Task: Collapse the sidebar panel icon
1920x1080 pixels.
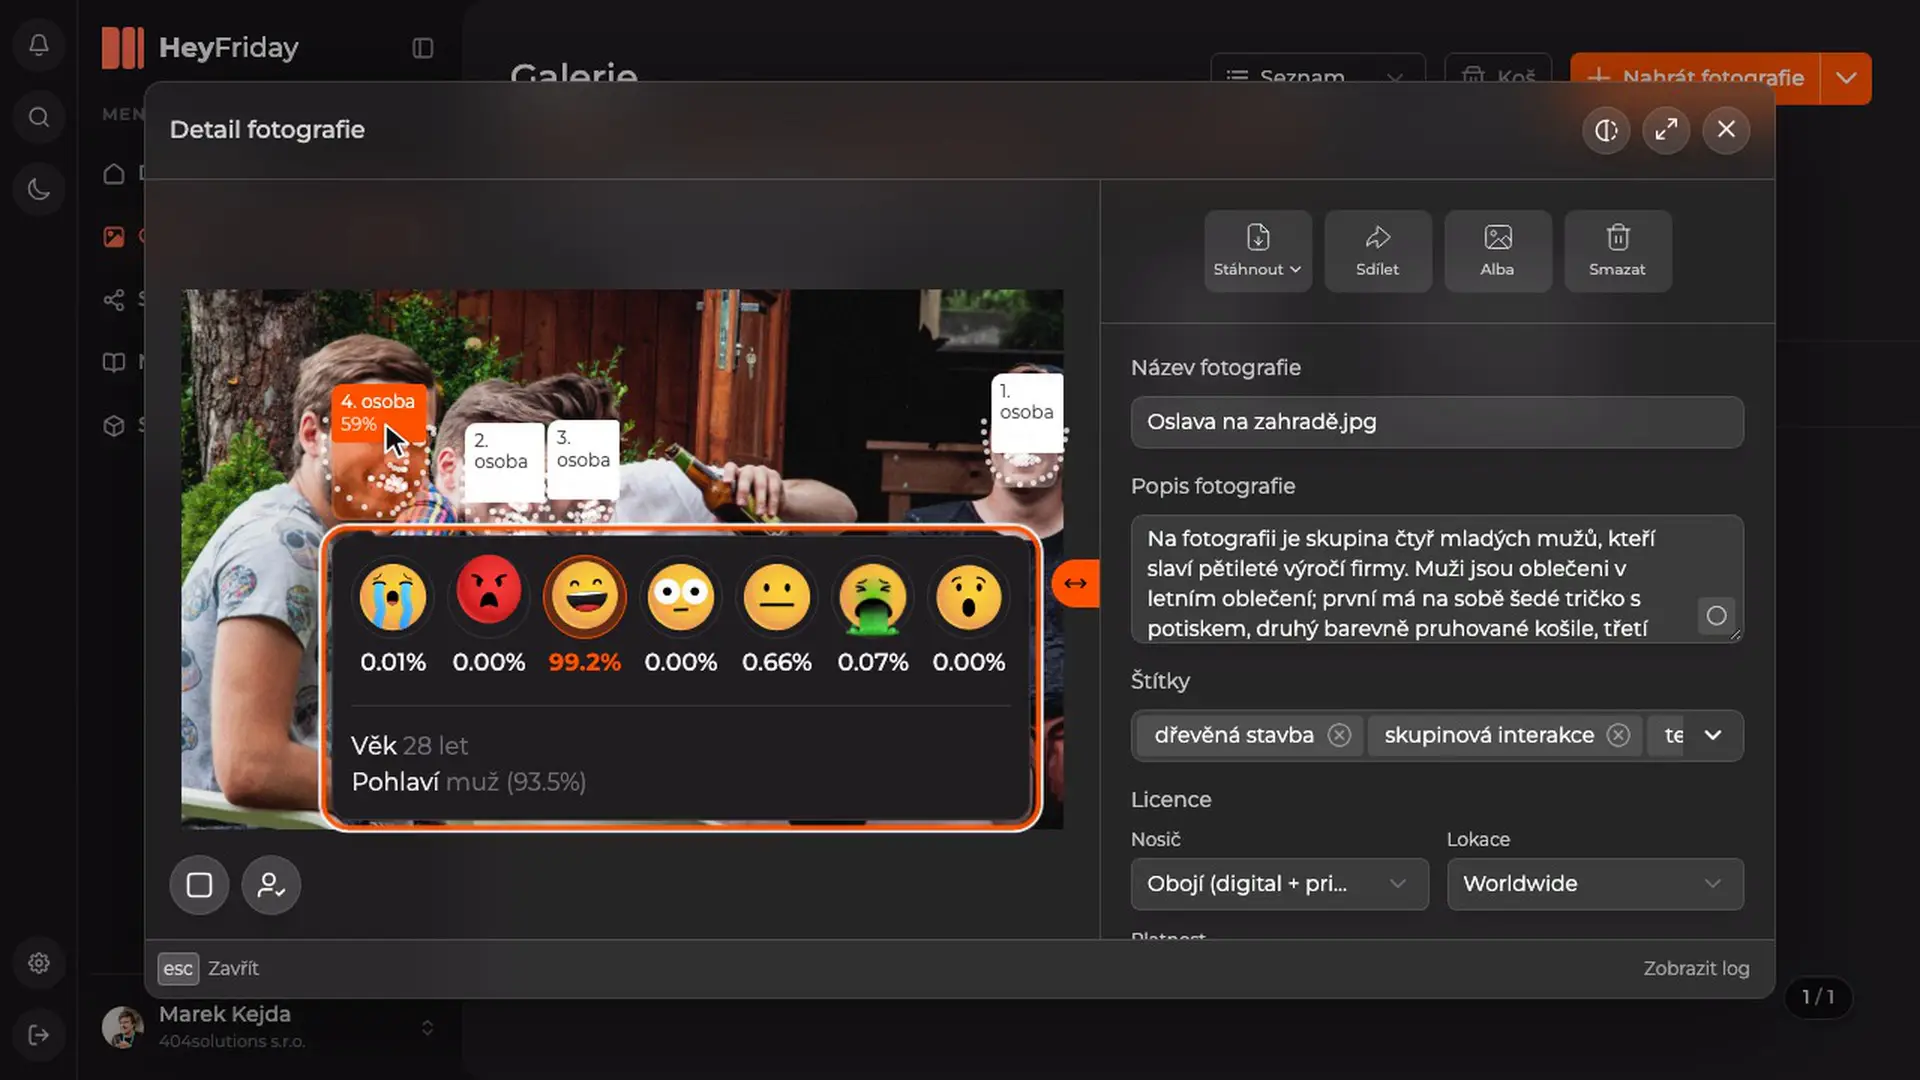Action: pyautogui.click(x=423, y=48)
